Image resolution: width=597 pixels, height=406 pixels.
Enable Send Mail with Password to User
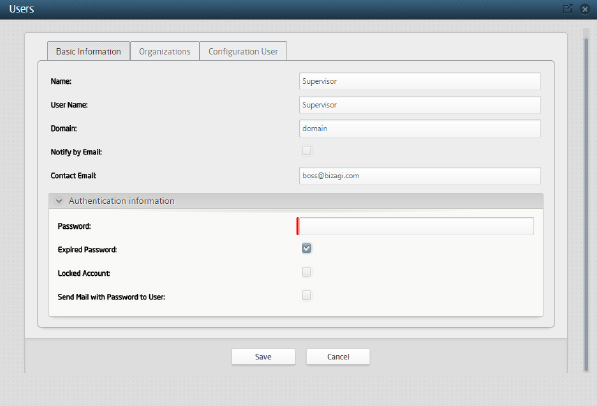[306, 295]
